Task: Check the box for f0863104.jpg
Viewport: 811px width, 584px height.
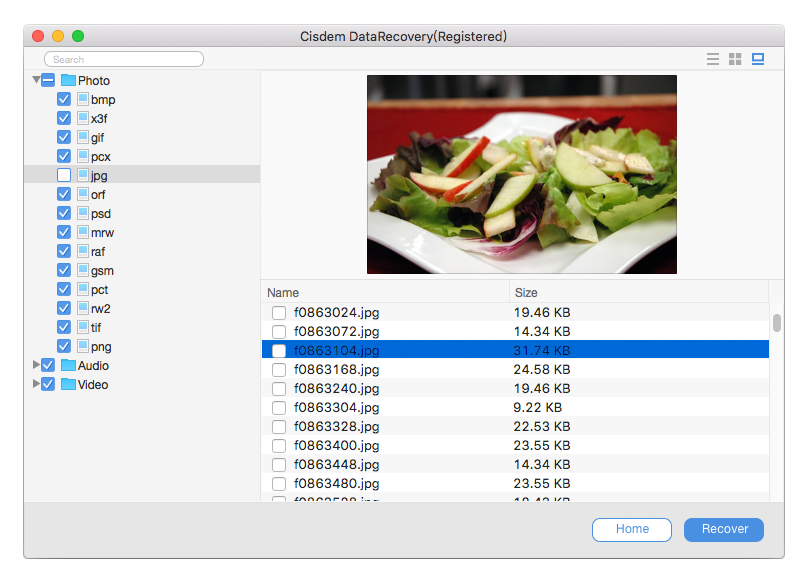Action: [x=279, y=351]
